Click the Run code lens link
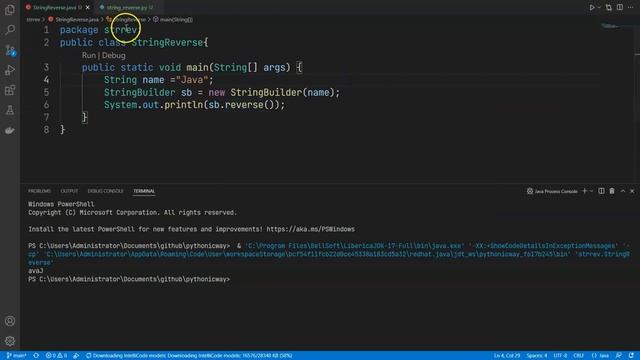 click(89, 56)
